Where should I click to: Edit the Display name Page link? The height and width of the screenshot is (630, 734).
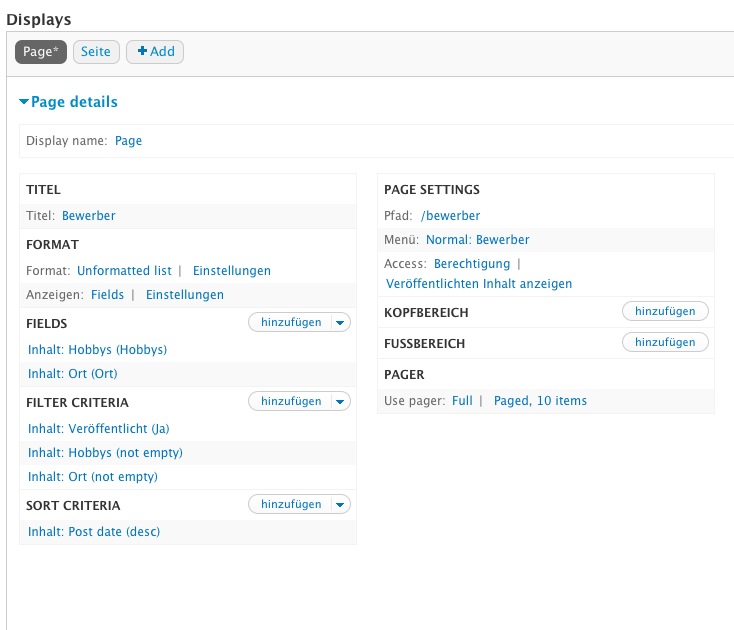coord(128,141)
